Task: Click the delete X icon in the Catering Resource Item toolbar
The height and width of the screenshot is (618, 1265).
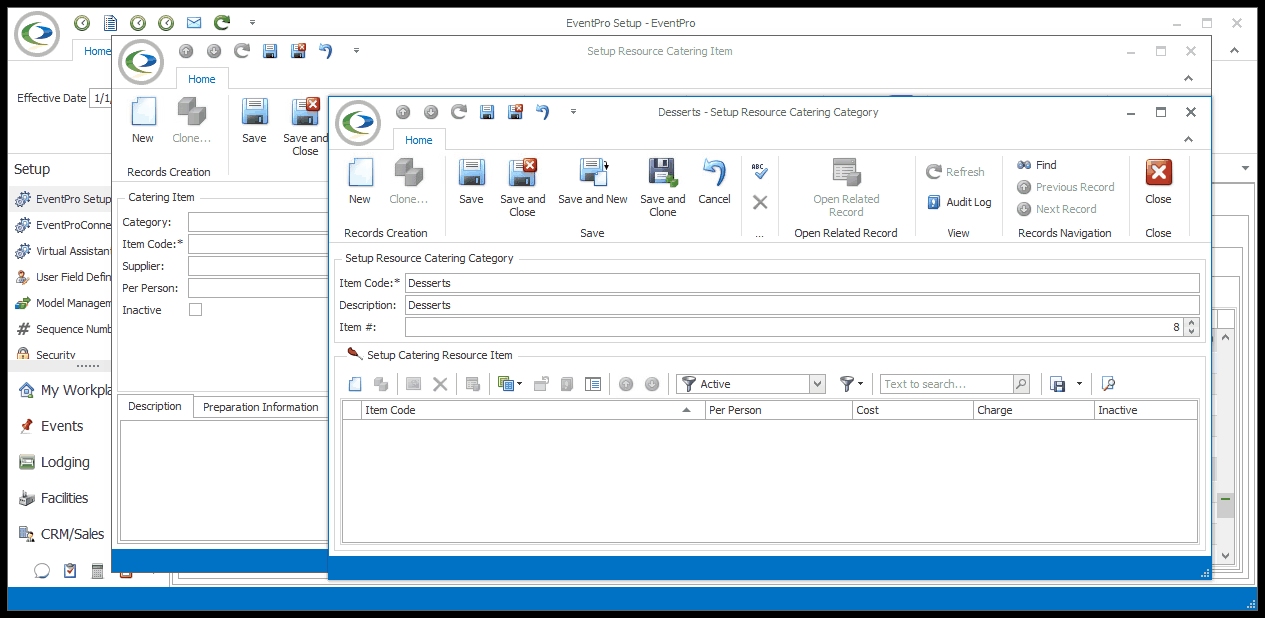Action: 440,384
